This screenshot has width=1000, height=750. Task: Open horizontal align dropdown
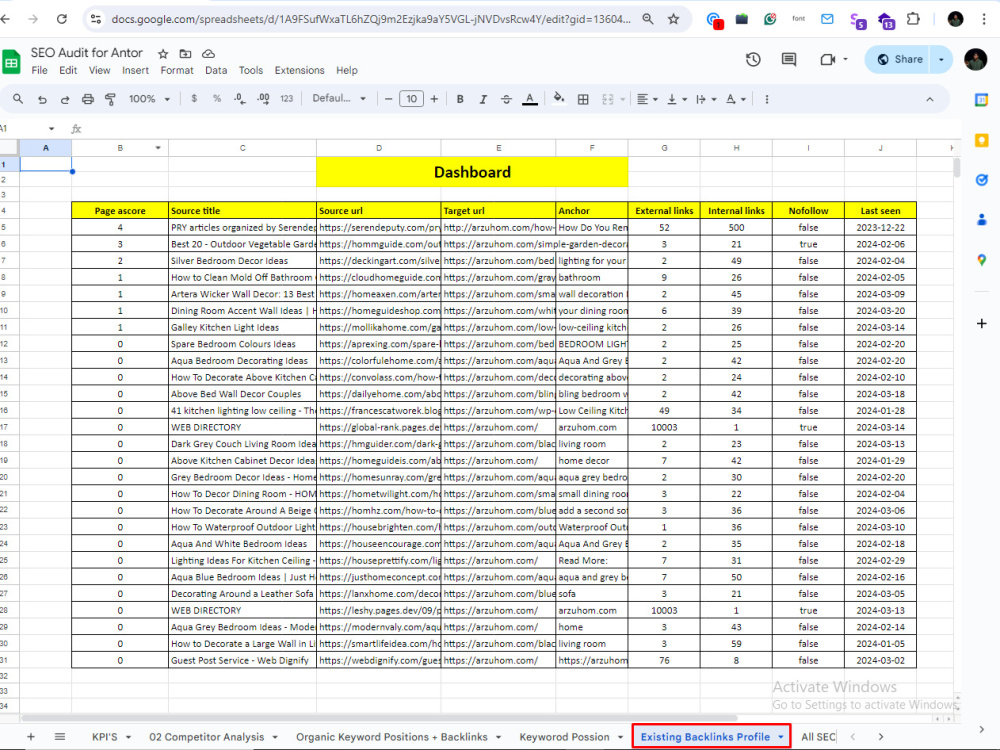click(x=647, y=99)
